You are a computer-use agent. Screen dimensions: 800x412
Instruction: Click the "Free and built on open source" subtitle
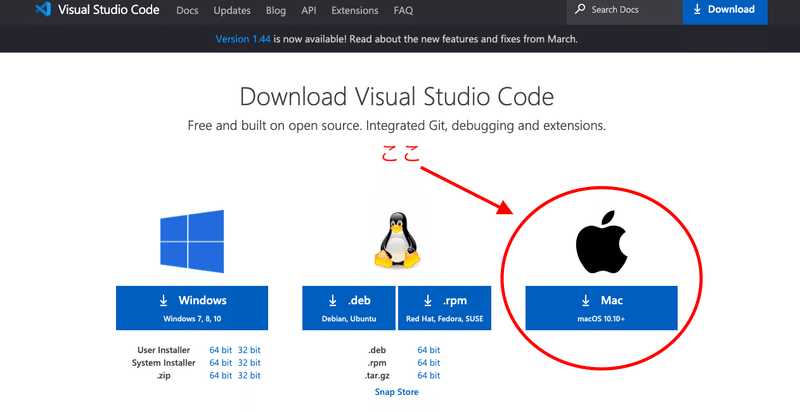(x=396, y=125)
